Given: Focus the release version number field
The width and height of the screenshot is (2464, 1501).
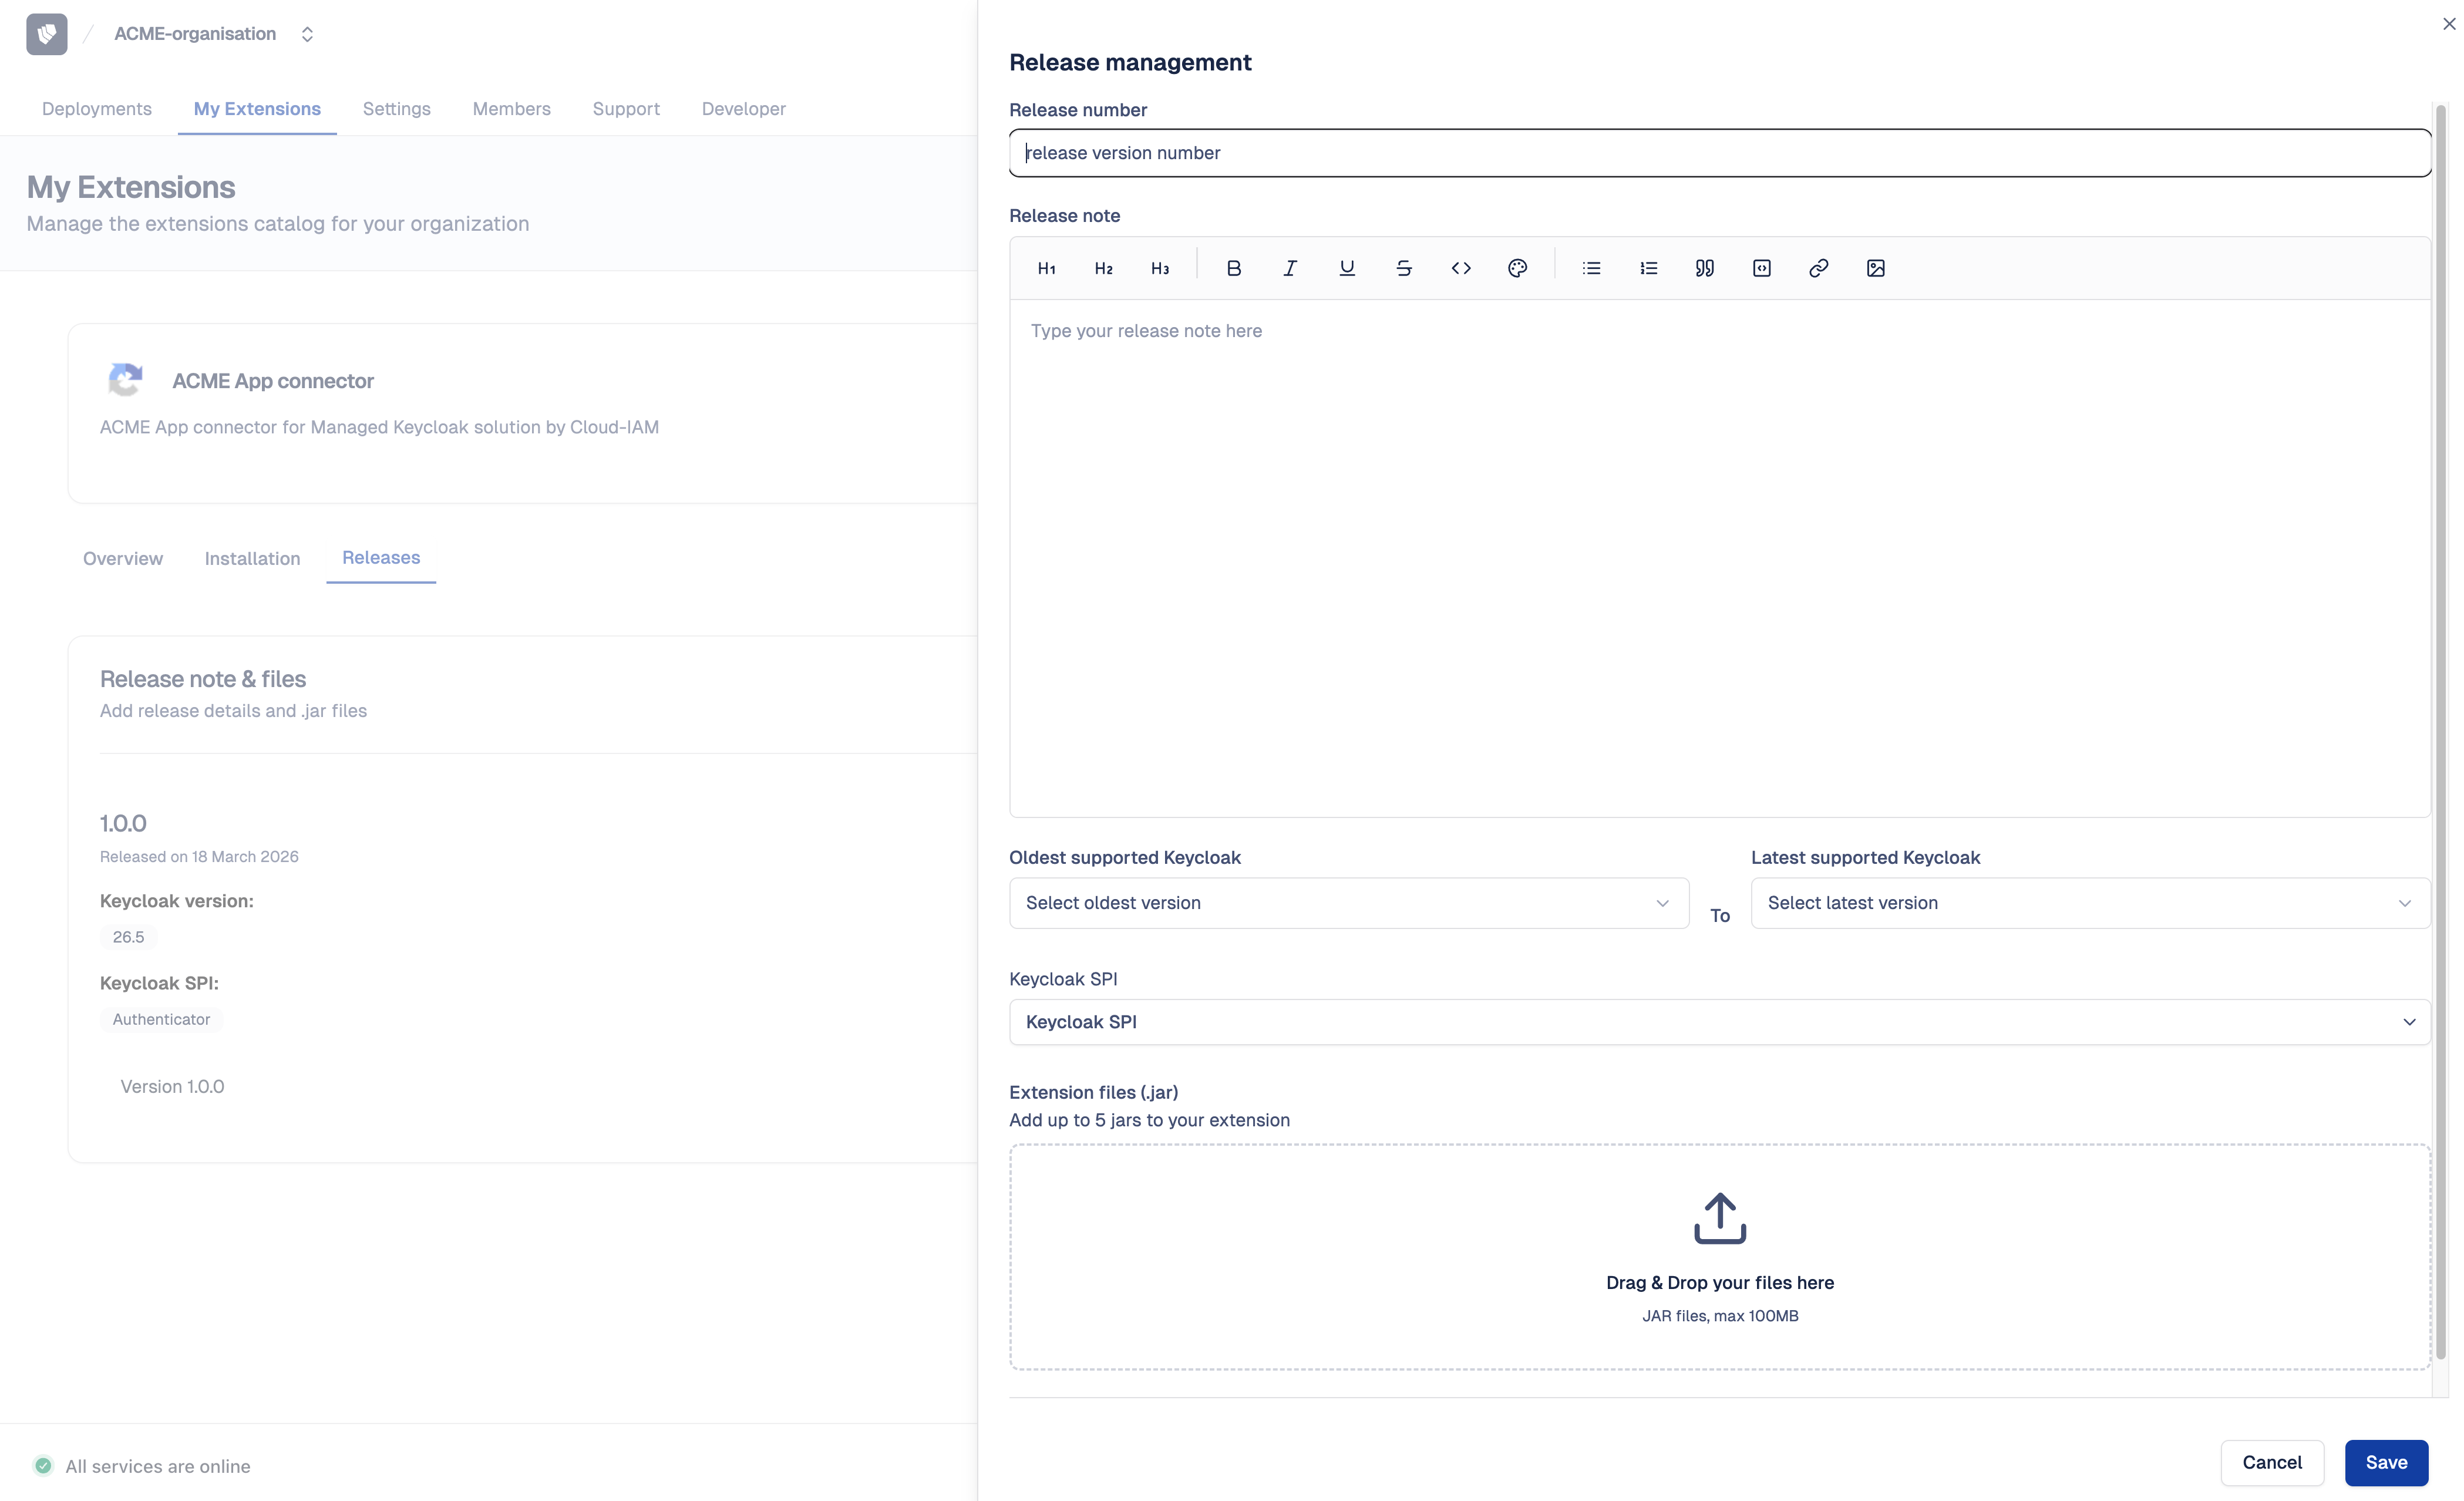Looking at the screenshot, I should (1719, 153).
